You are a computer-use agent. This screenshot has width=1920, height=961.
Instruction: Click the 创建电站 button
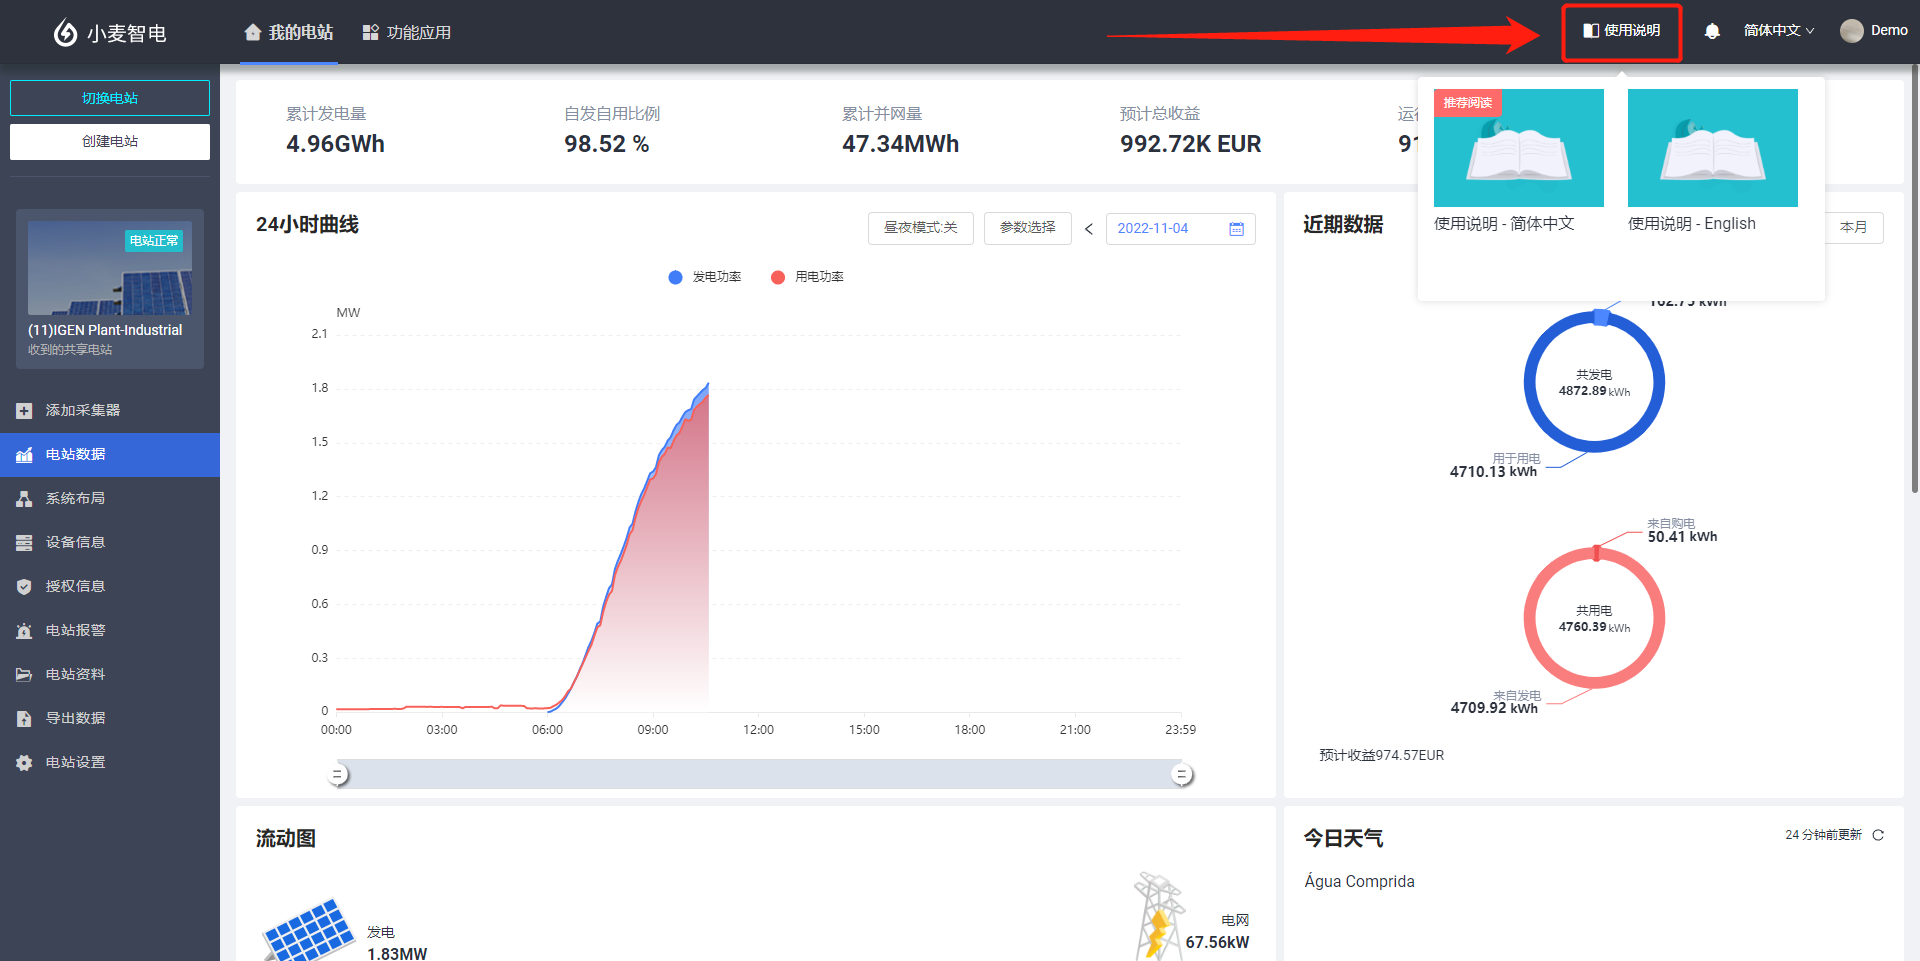coord(110,142)
